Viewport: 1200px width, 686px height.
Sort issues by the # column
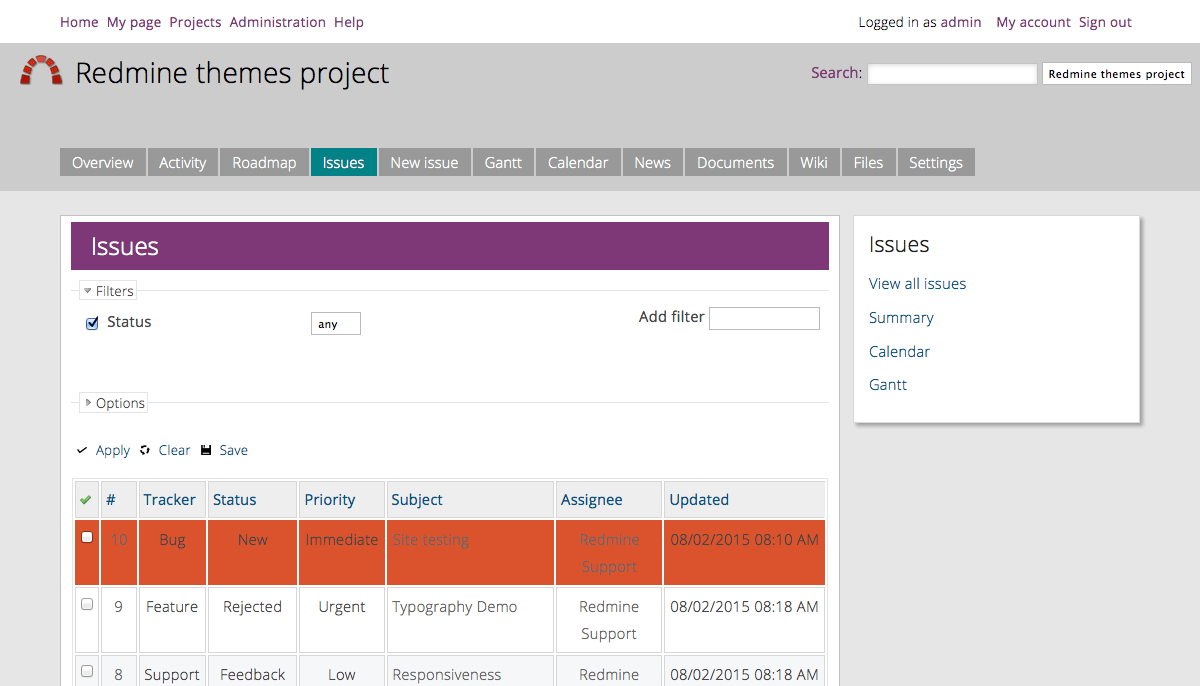(111, 500)
